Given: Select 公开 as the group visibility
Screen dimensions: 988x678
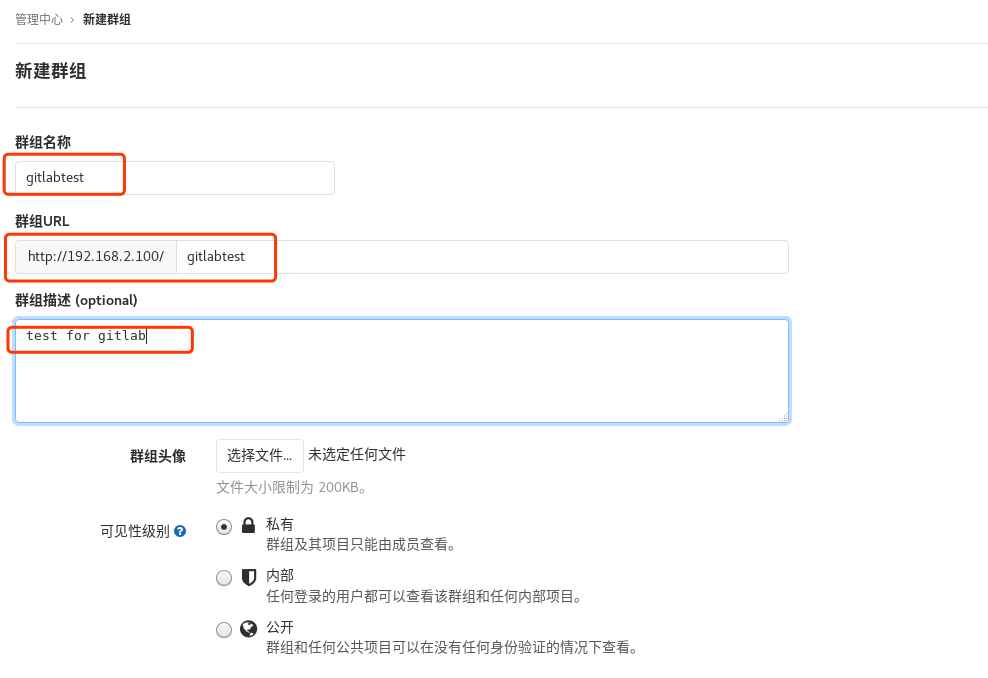Looking at the screenshot, I should click(x=224, y=629).
